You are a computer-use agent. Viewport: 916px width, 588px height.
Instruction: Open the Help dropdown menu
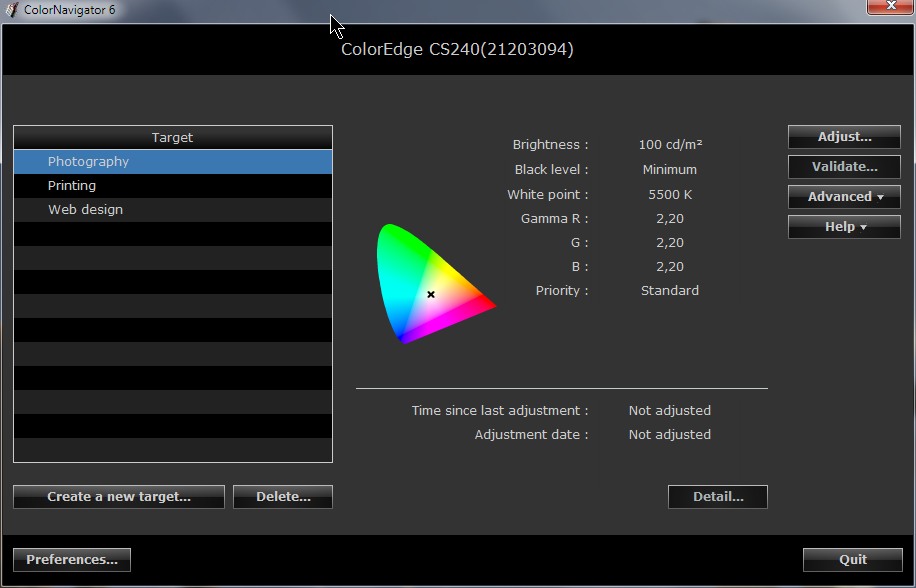[x=844, y=227]
